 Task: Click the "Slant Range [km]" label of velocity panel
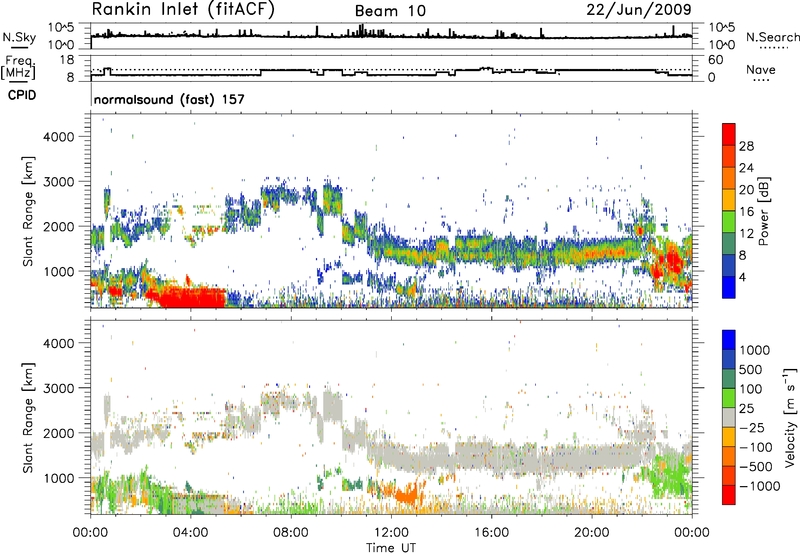[x=28, y=418]
